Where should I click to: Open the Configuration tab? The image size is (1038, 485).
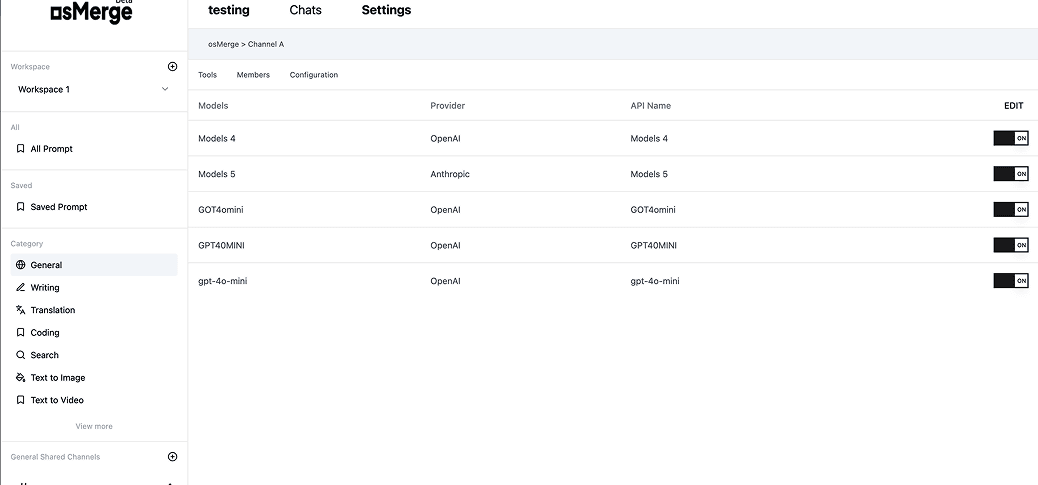(x=314, y=75)
